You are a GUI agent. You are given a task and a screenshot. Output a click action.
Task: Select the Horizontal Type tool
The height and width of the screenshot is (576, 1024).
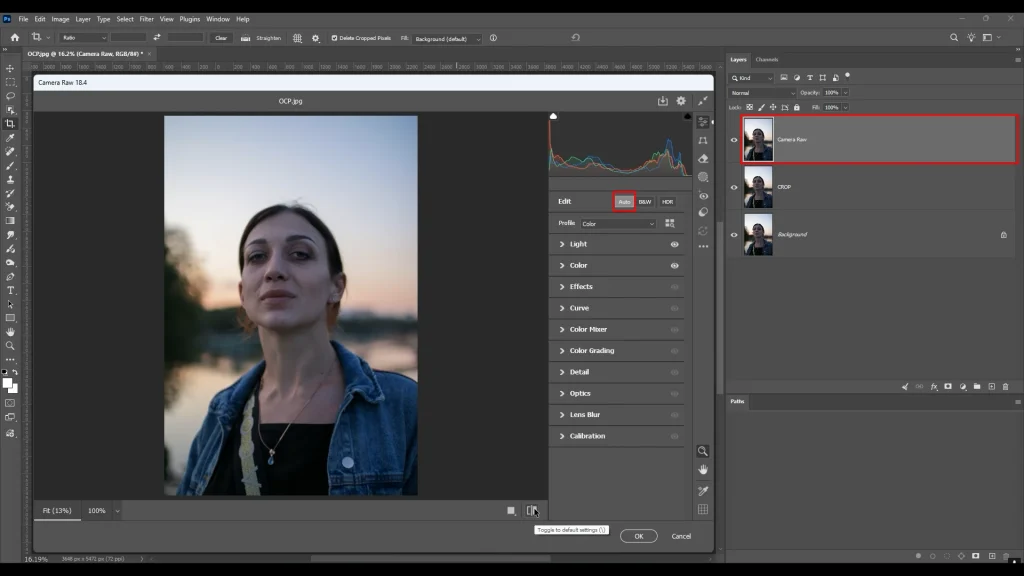point(10,291)
